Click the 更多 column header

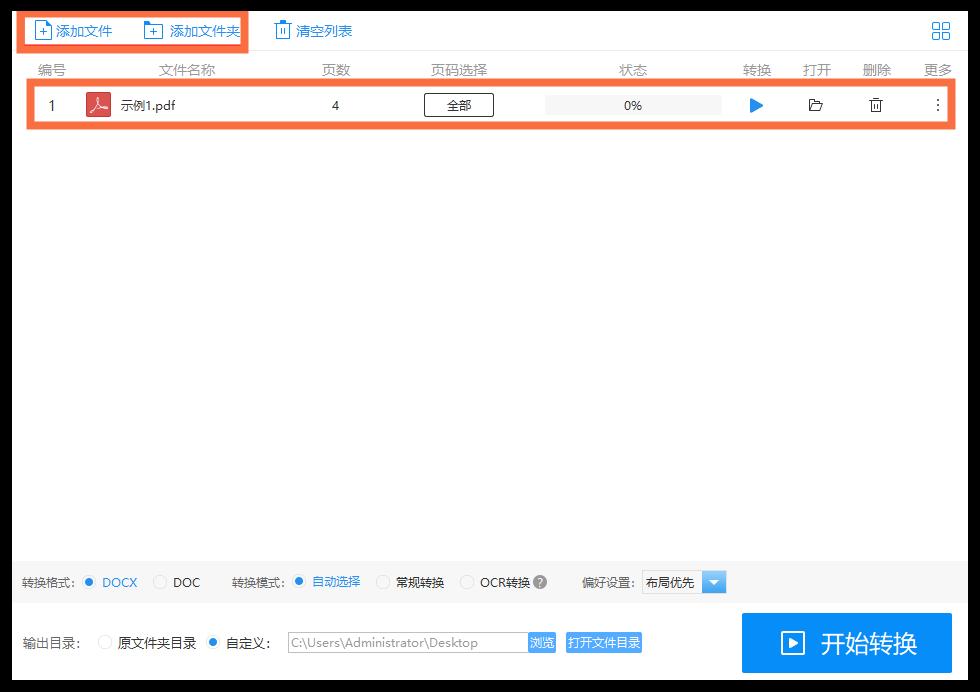tap(938, 69)
